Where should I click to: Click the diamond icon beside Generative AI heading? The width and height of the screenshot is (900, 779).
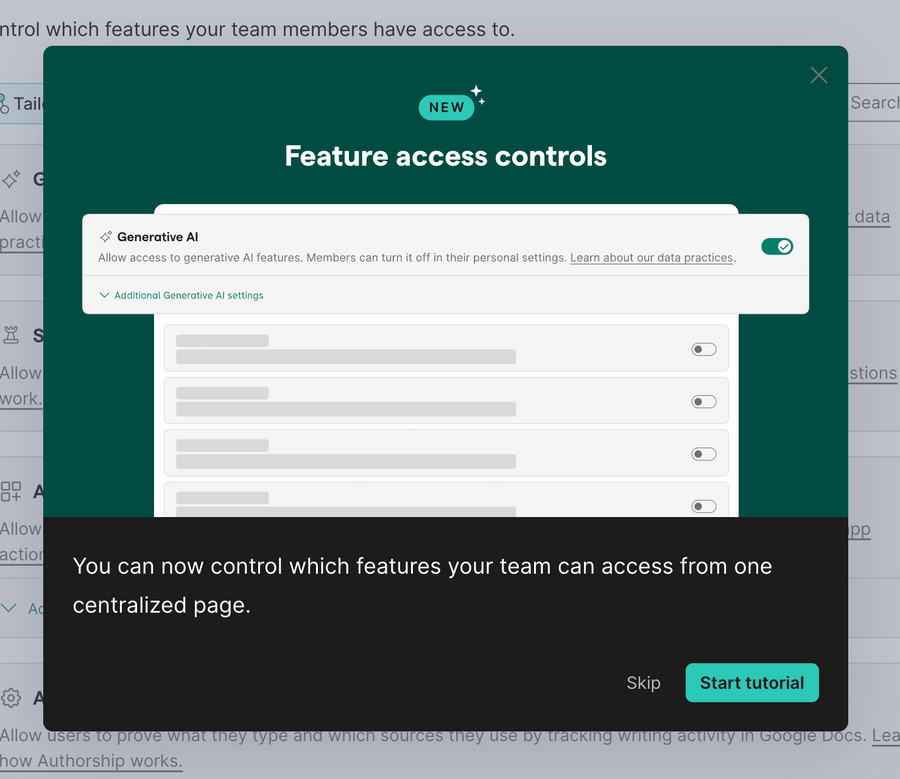click(104, 236)
